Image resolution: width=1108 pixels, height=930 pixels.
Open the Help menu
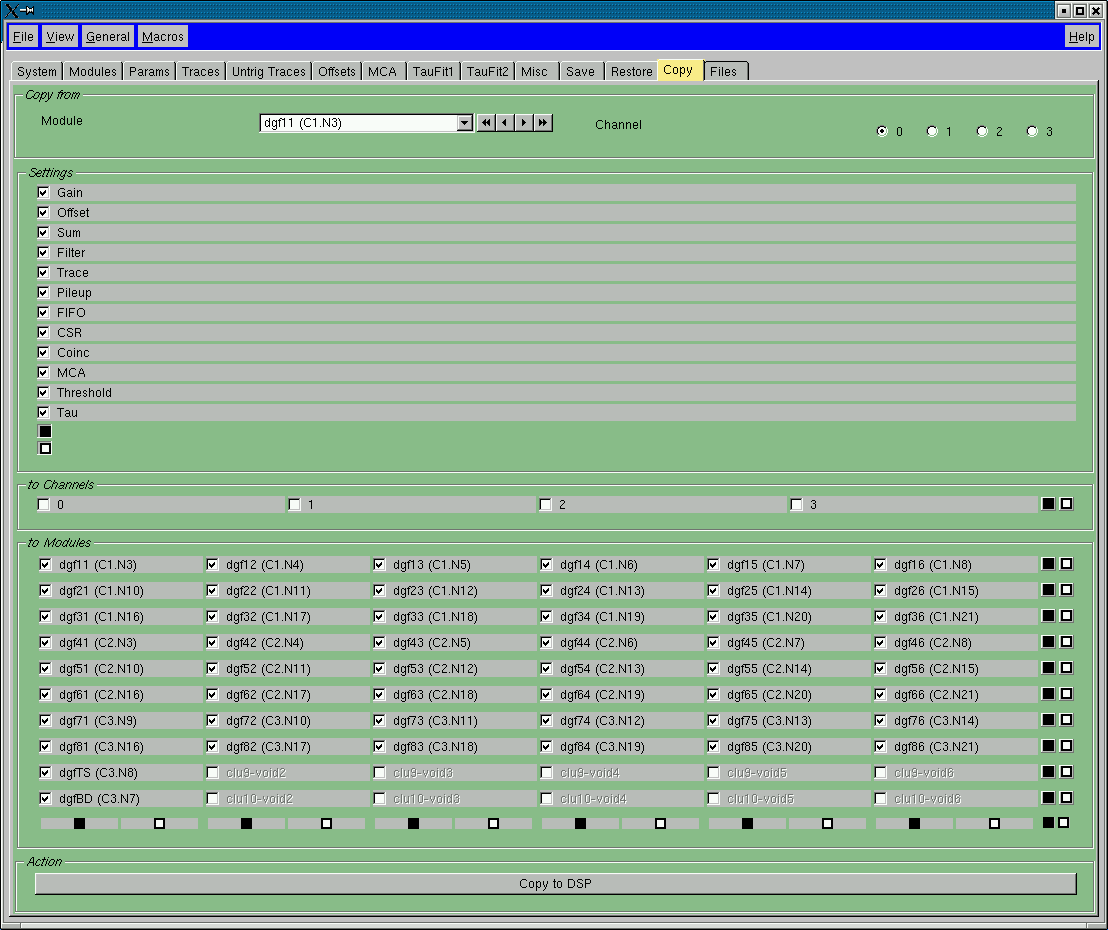tap(1081, 37)
